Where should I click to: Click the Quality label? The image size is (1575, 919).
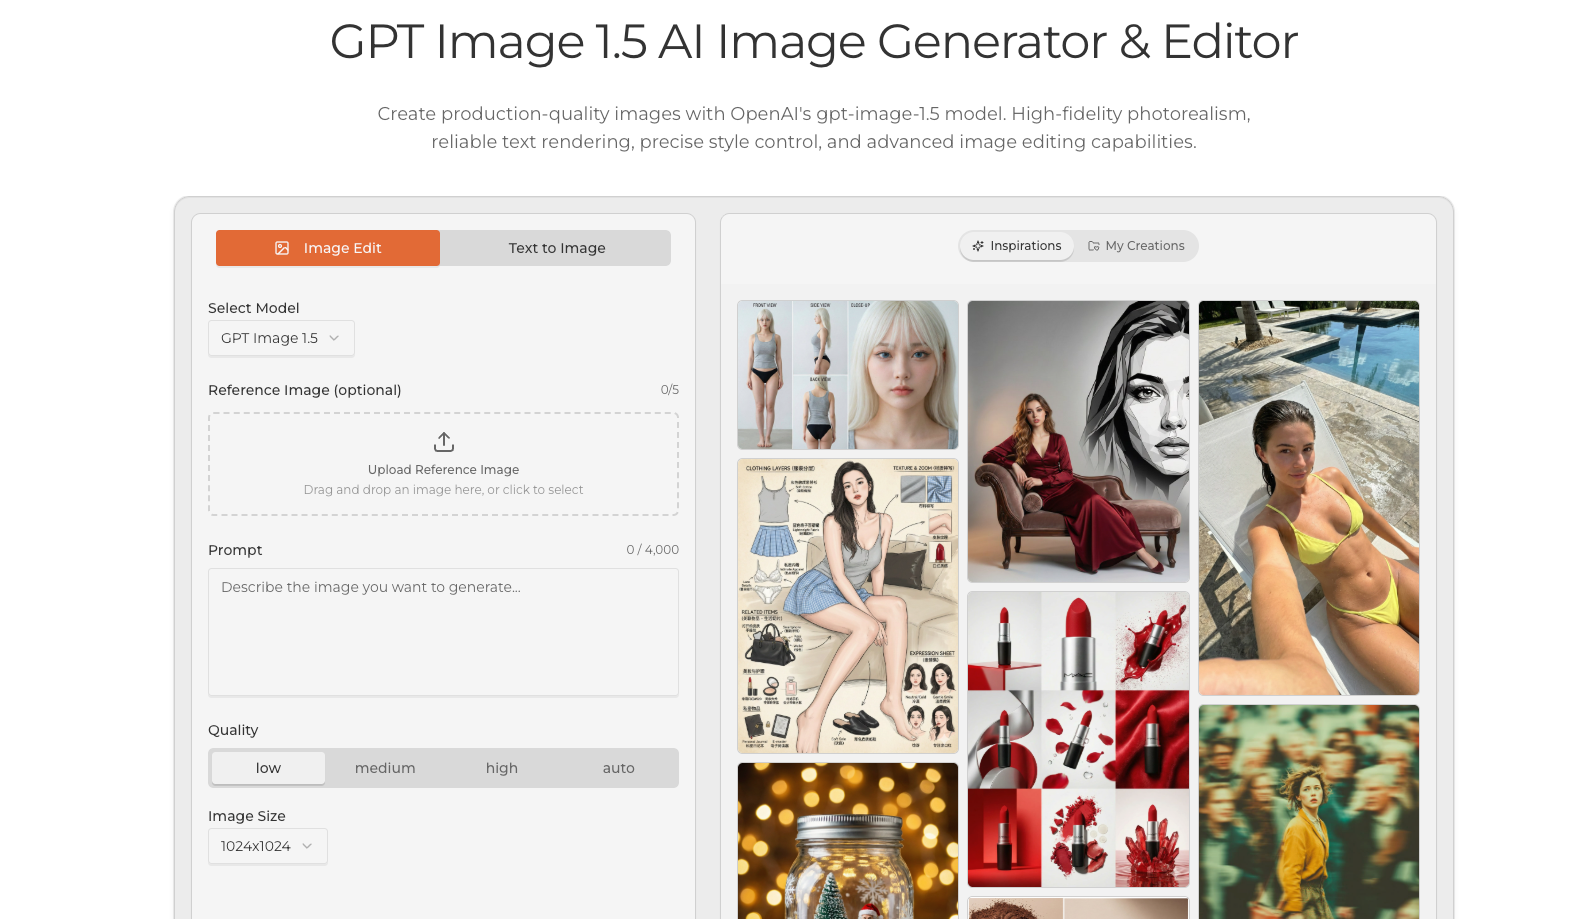(233, 730)
